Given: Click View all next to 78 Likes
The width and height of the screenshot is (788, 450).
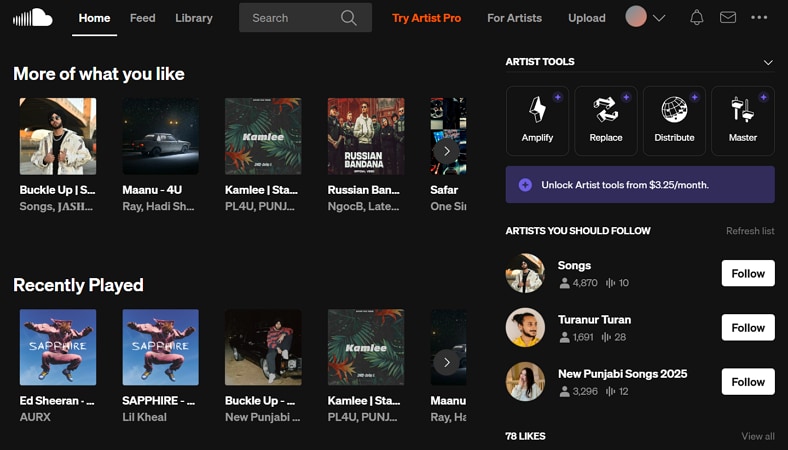Looking at the screenshot, I should click(757, 436).
